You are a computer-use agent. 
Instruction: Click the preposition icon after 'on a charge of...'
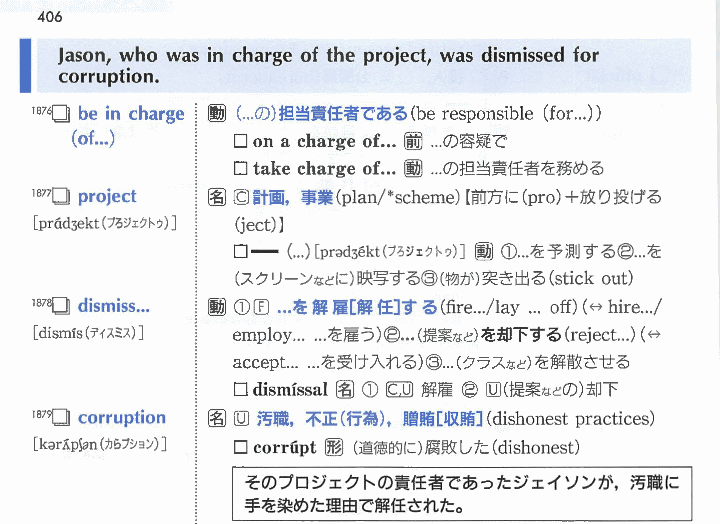click(x=412, y=142)
